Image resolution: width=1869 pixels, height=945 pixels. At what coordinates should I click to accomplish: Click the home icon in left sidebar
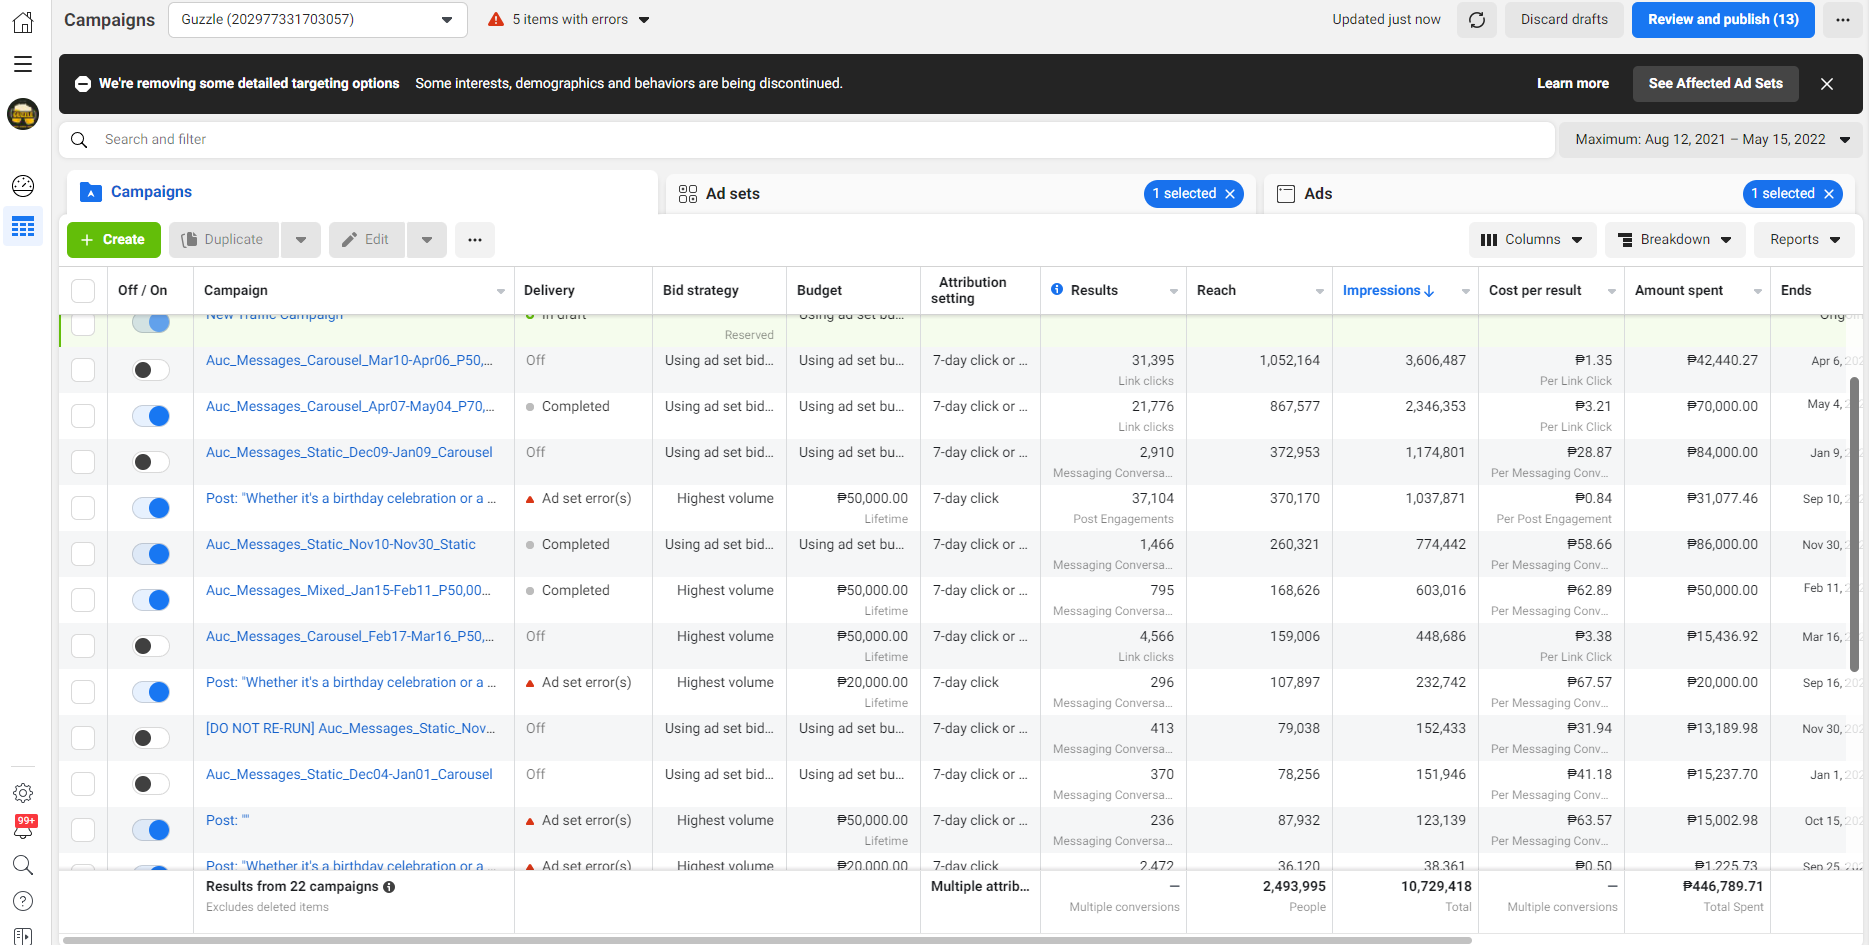click(x=23, y=22)
